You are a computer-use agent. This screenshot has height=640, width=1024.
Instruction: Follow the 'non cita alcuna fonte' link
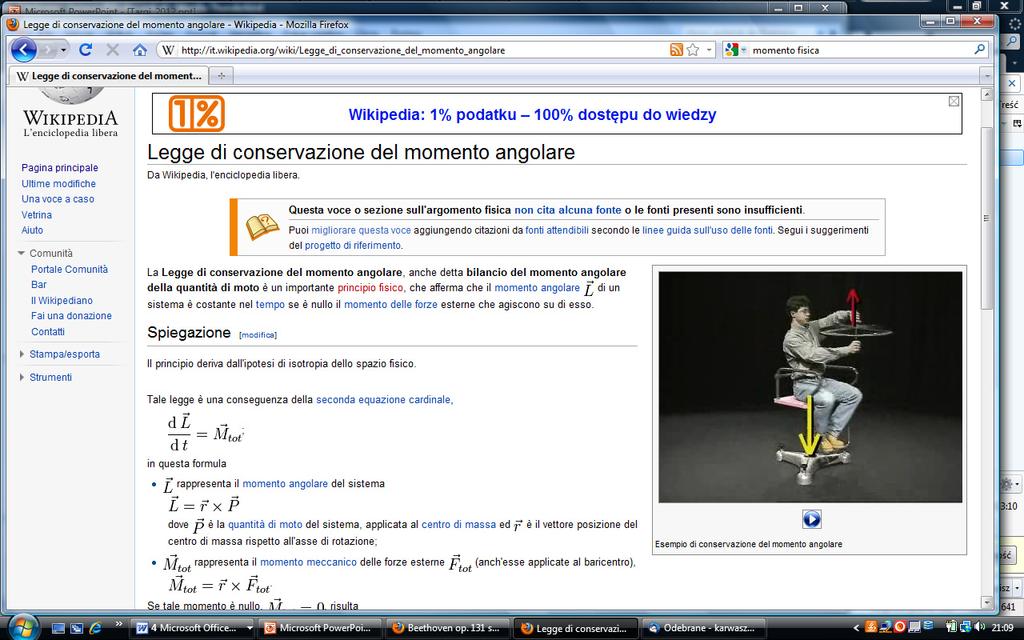point(568,210)
